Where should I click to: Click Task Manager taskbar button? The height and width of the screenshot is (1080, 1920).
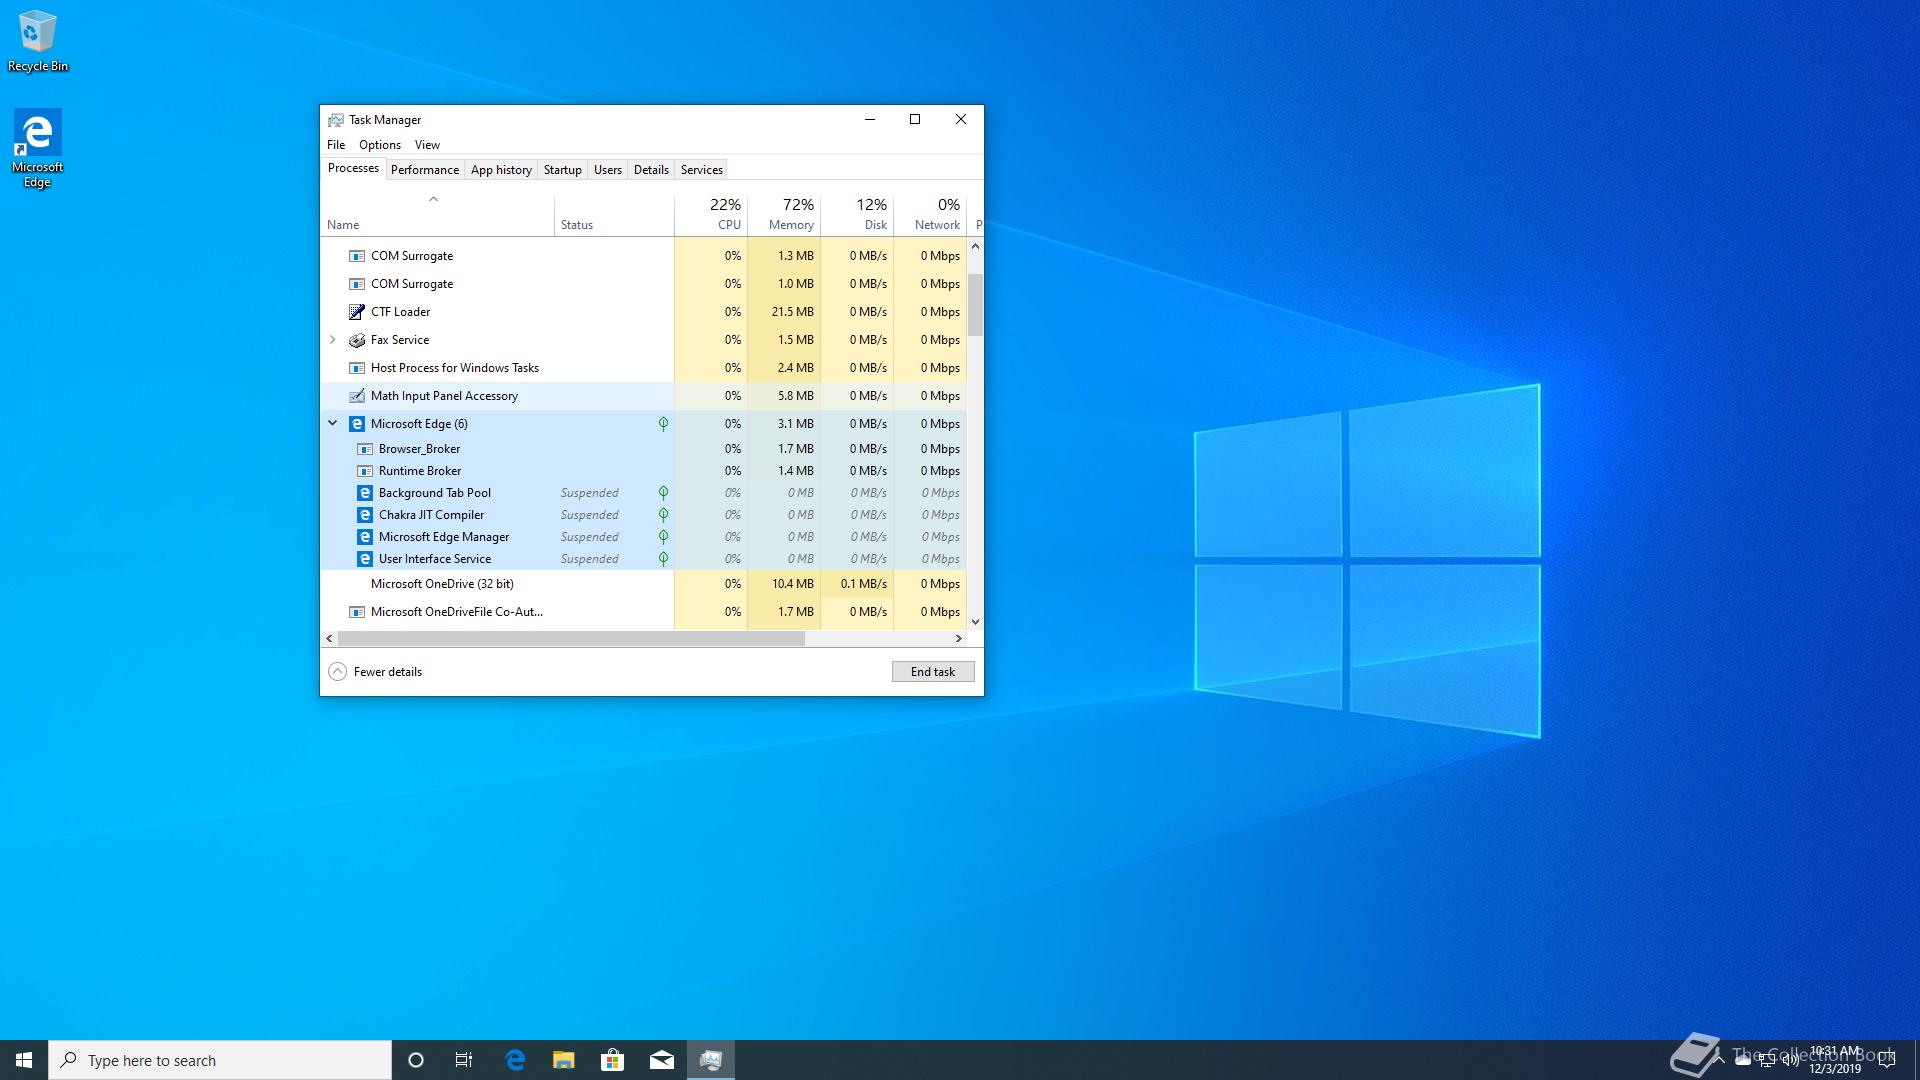click(711, 1060)
